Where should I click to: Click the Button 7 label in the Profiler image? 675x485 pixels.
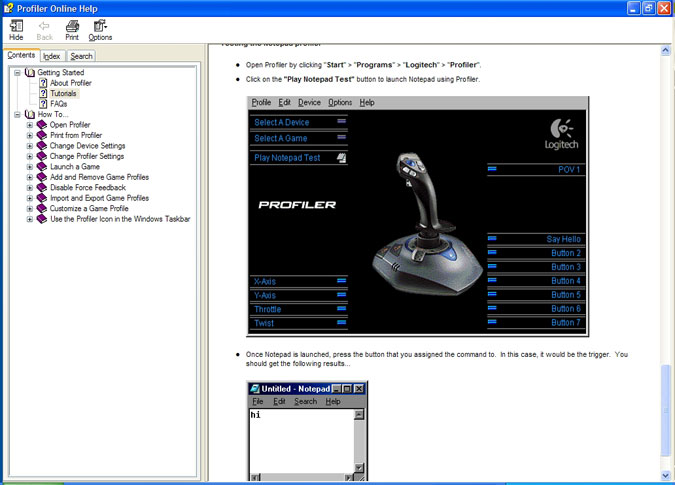tap(566, 322)
